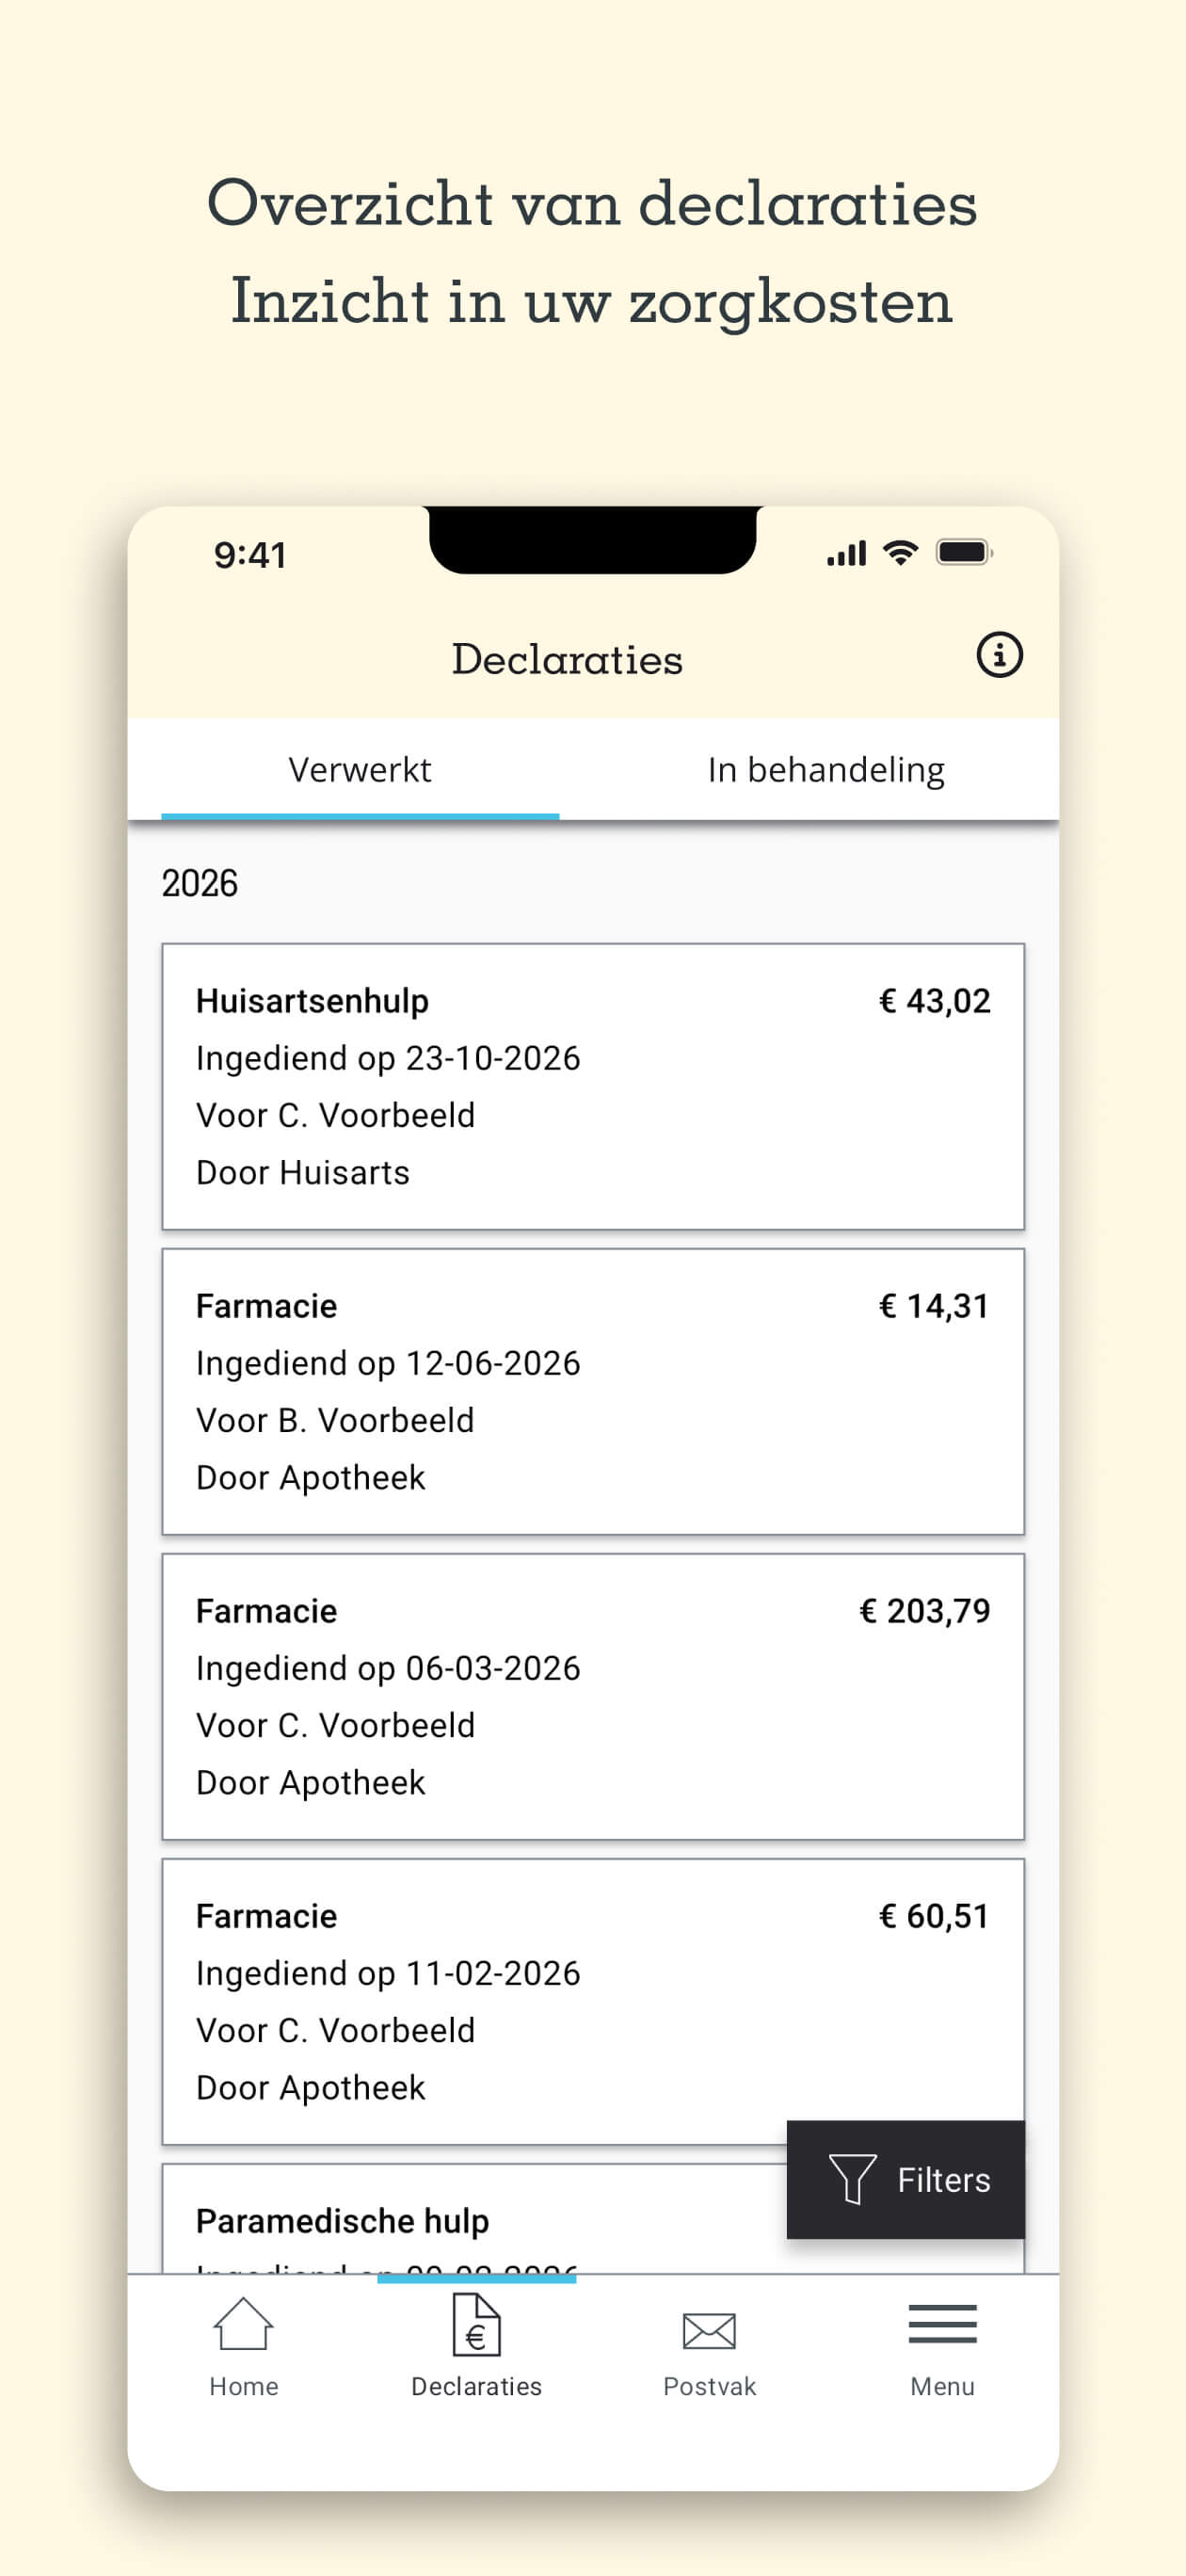Screen dimensions: 1186x2576
Task: Switch to the Verwerkt tab
Action: [x=360, y=770]
